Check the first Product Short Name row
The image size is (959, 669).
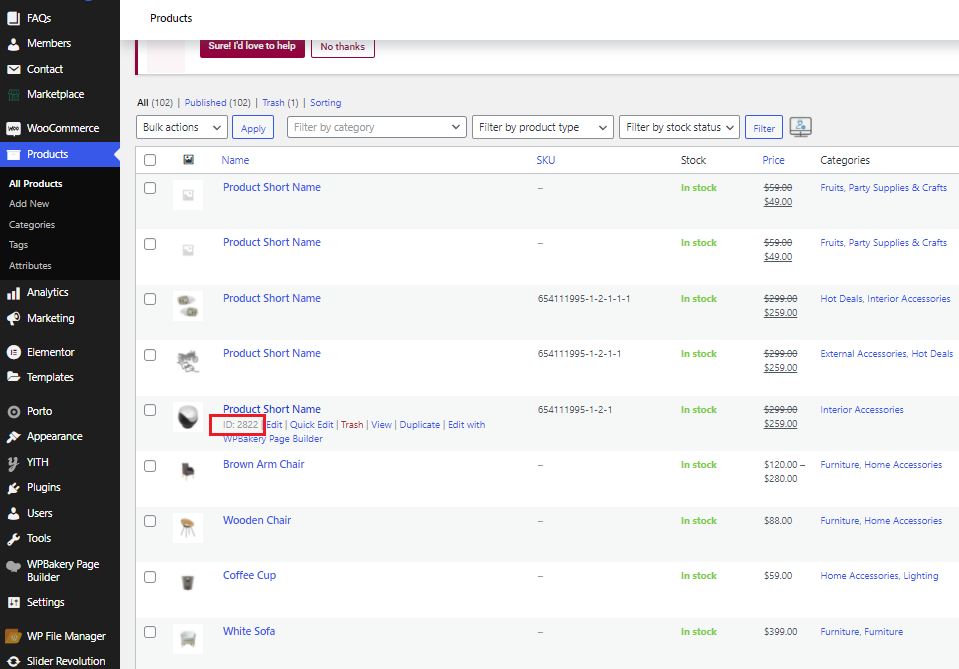pos(150,188)
